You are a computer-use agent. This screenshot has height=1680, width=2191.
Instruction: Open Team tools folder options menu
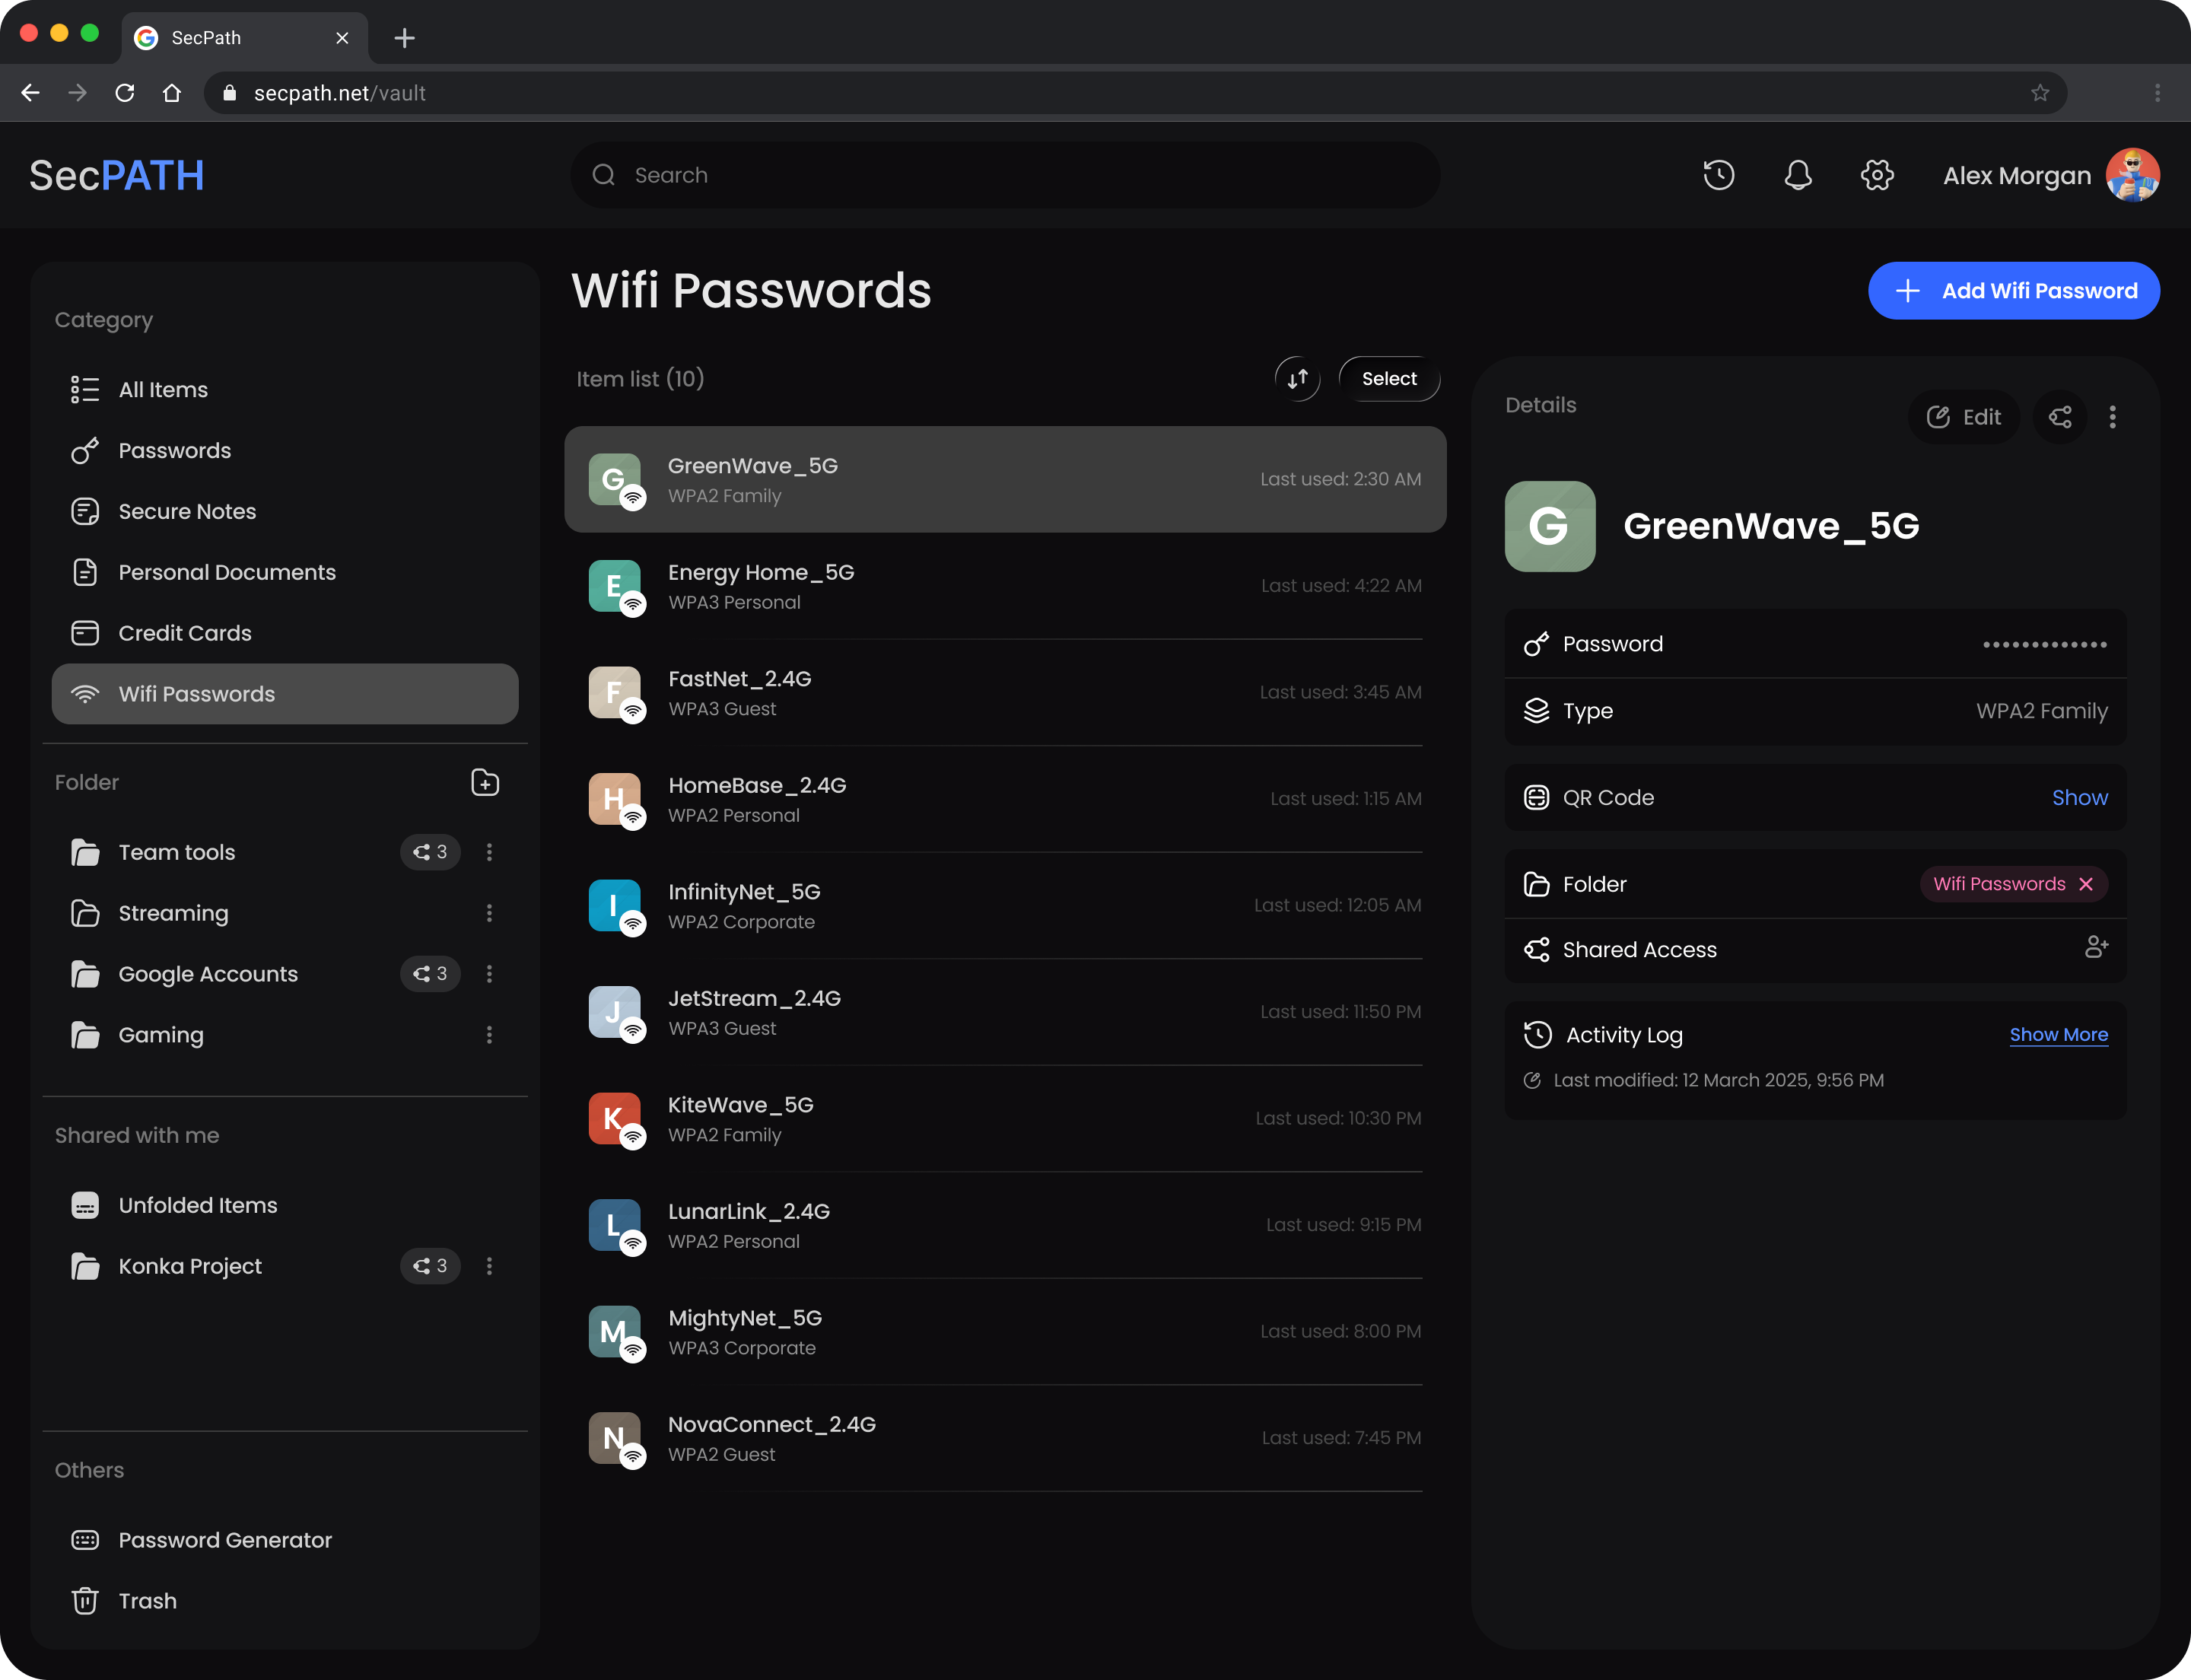(x=489, y=852)
